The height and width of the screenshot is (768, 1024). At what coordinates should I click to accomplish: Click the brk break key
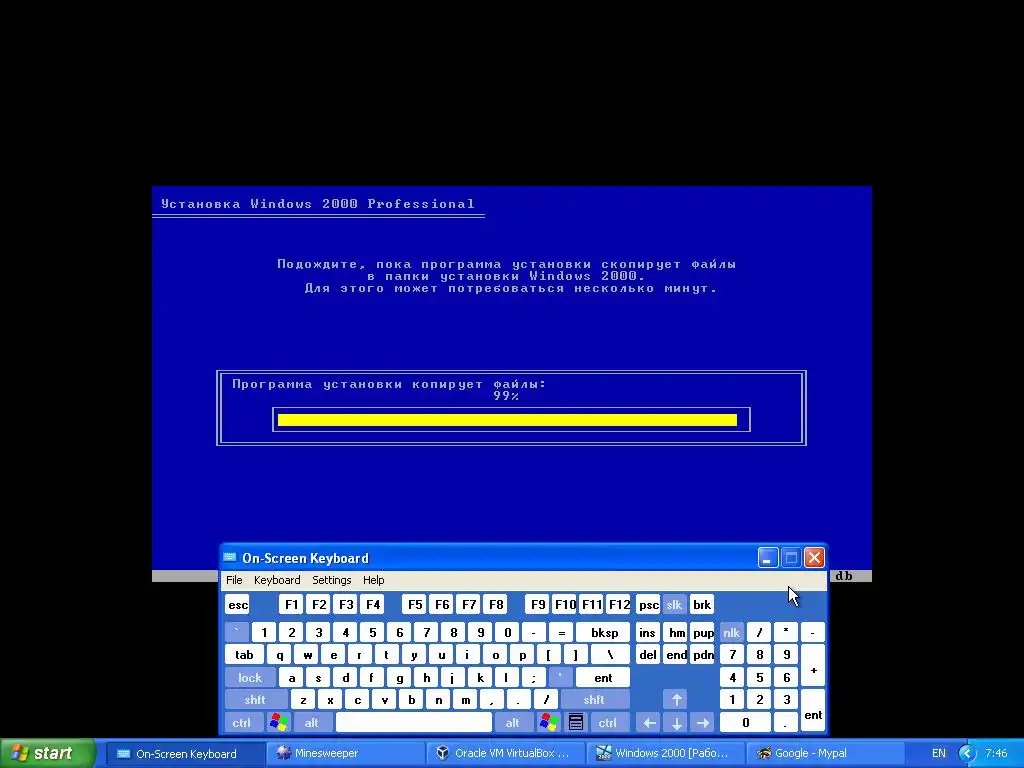click(x=702, y=605)
